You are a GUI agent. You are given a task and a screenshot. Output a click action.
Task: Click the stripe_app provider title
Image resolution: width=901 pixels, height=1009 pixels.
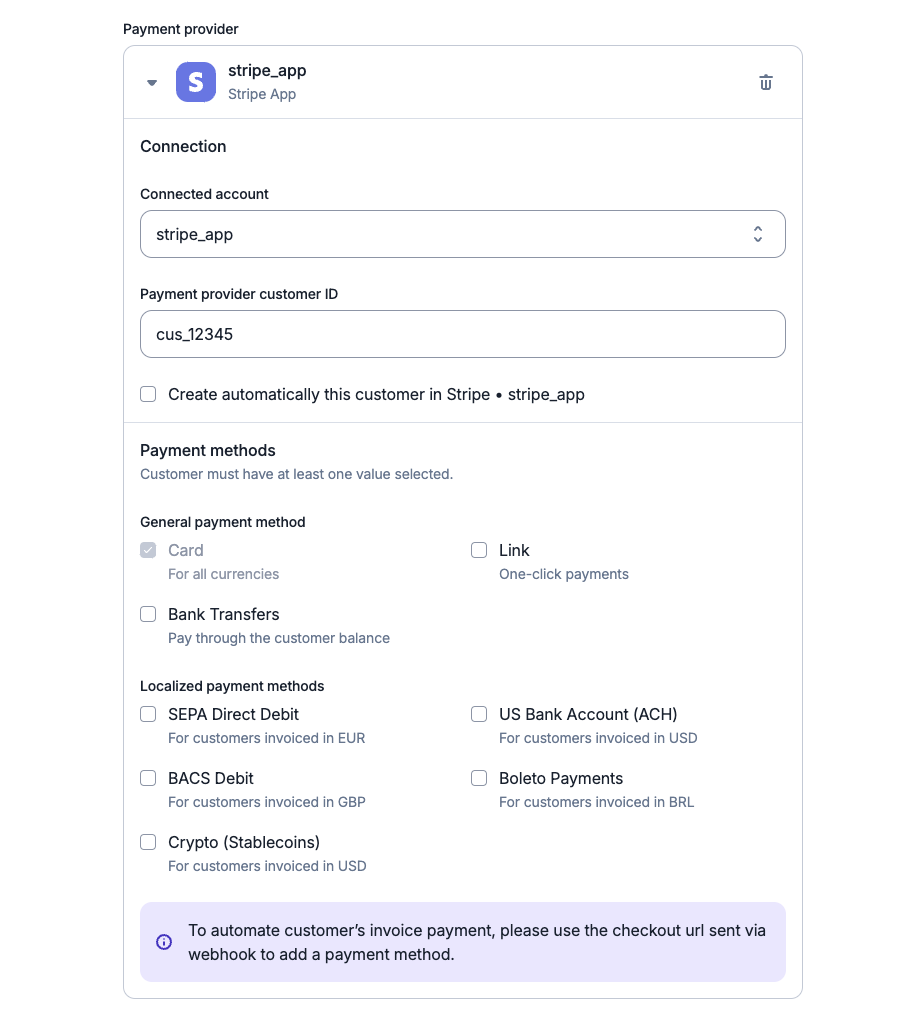pyautogui.click(x=267, y=71)
